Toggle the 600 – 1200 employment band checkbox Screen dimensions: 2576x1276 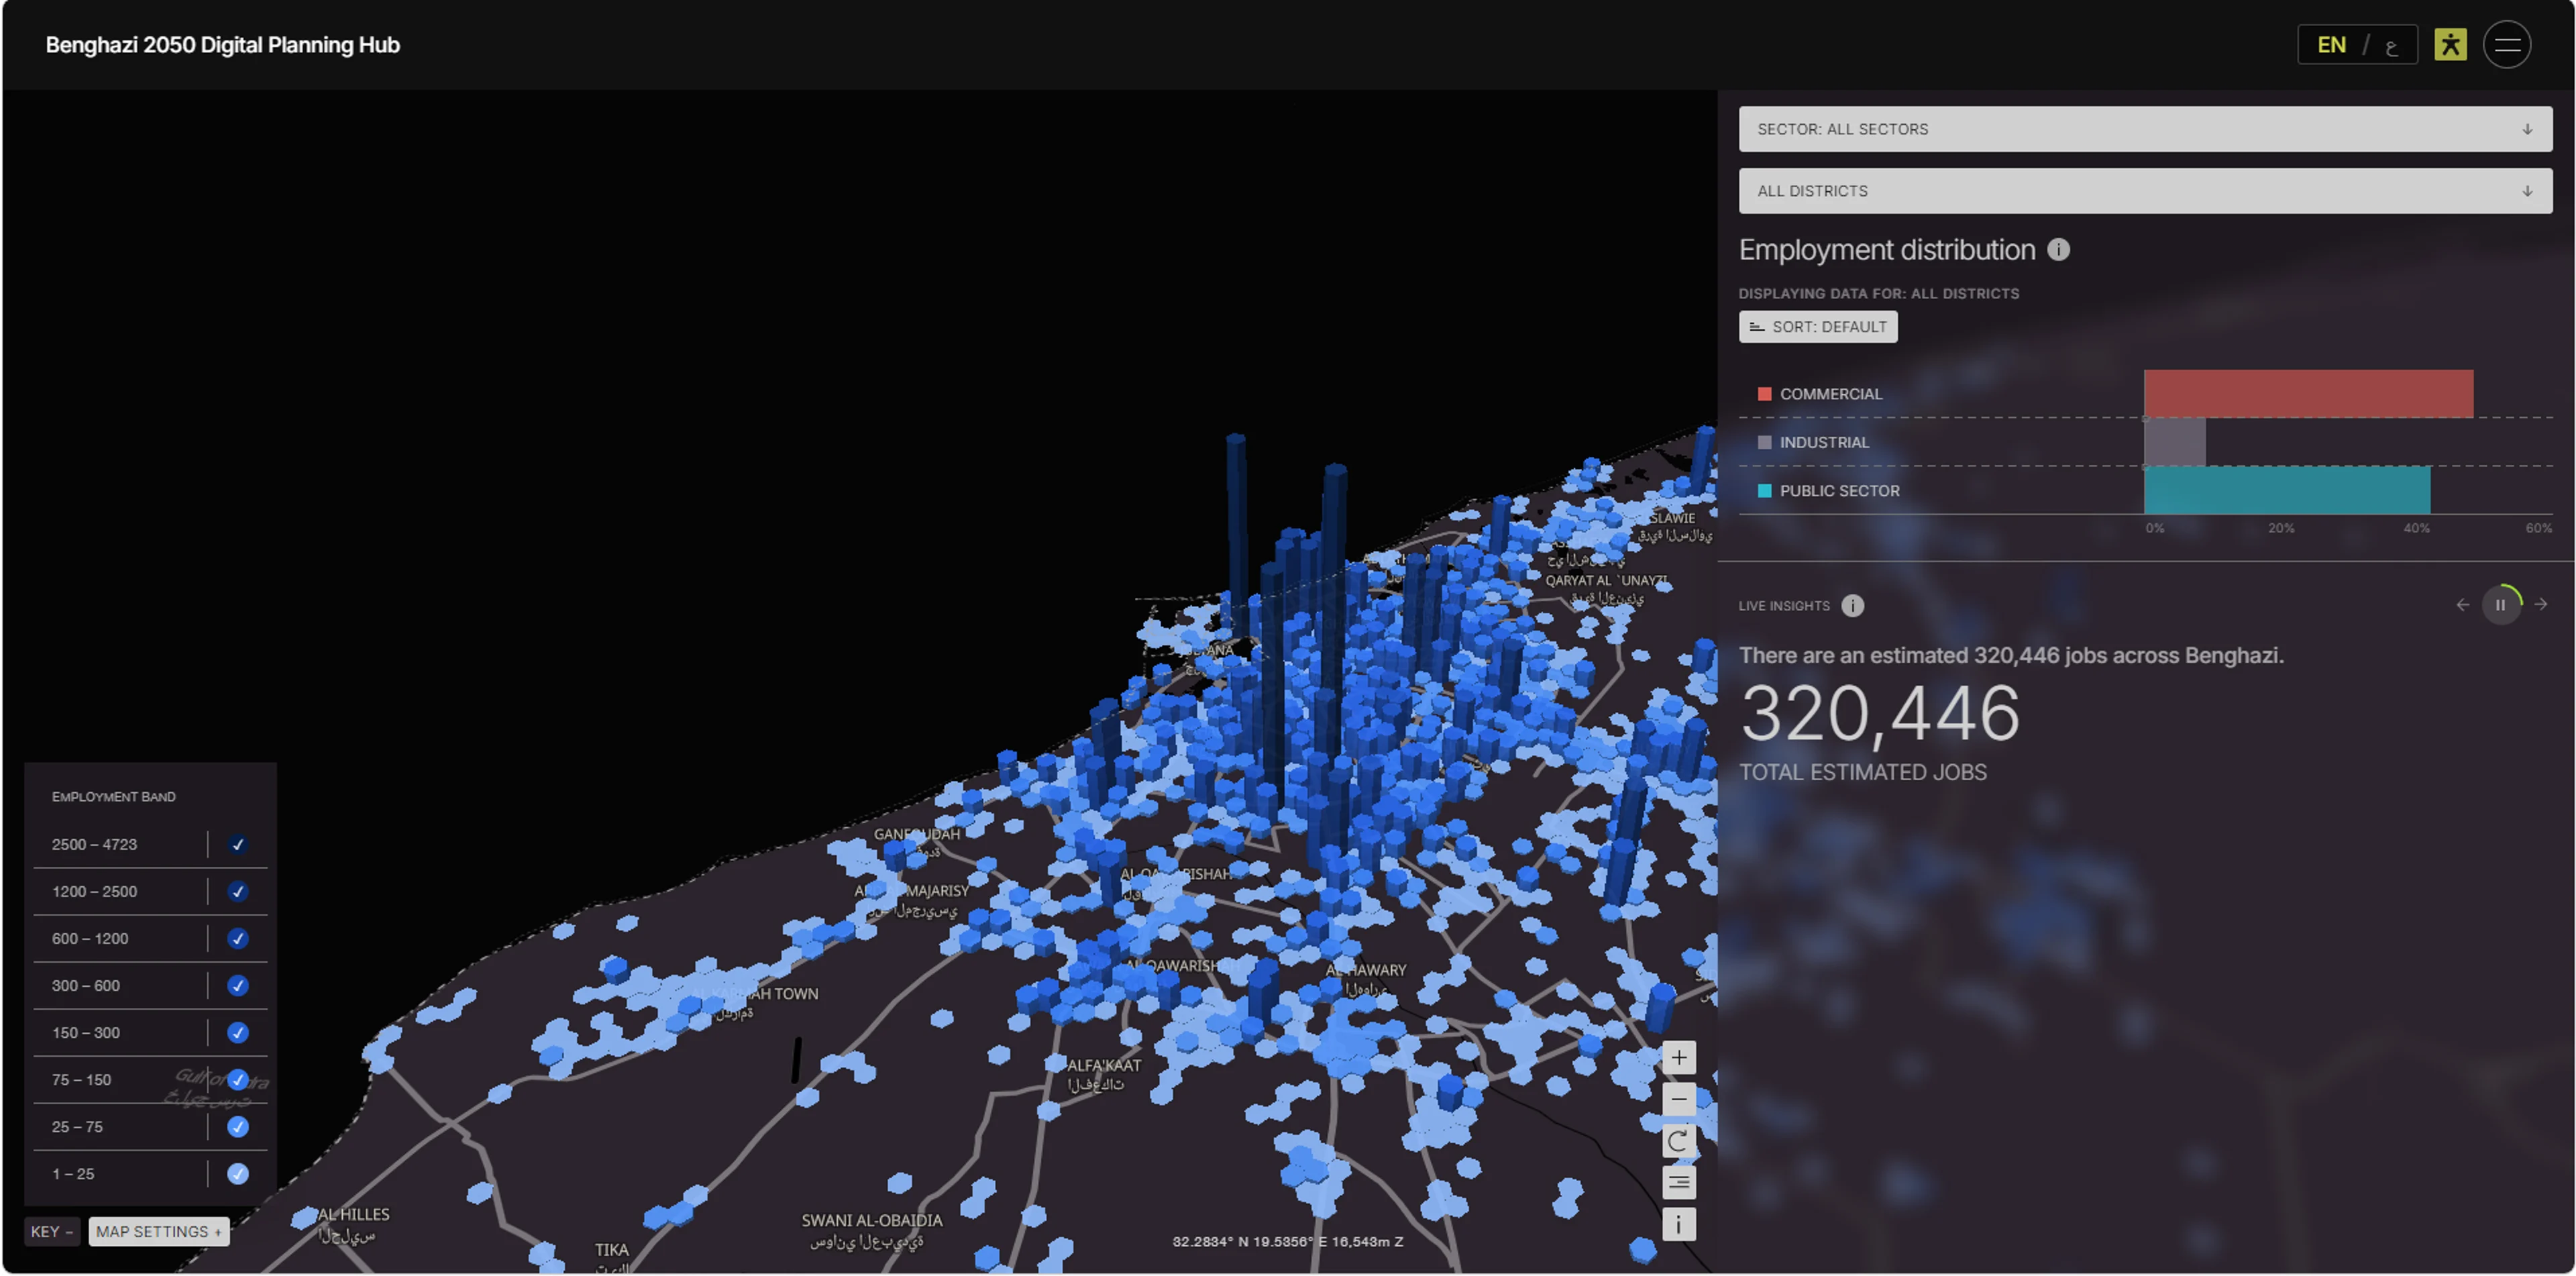(x=237, y=939)
